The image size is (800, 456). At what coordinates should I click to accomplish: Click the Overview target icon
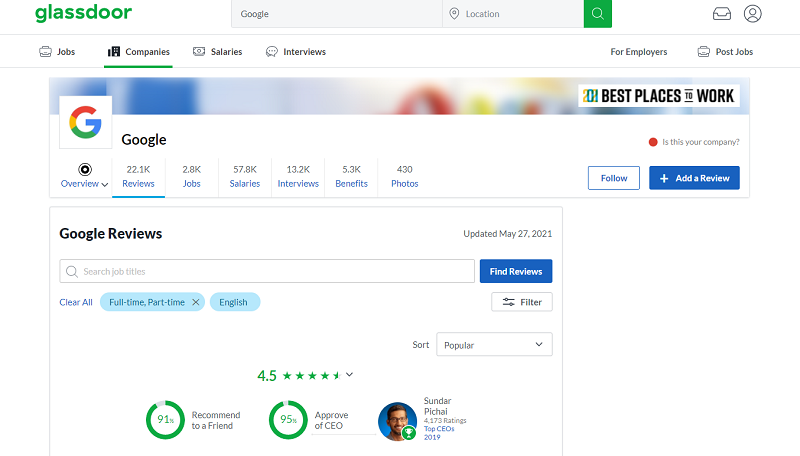85,169
